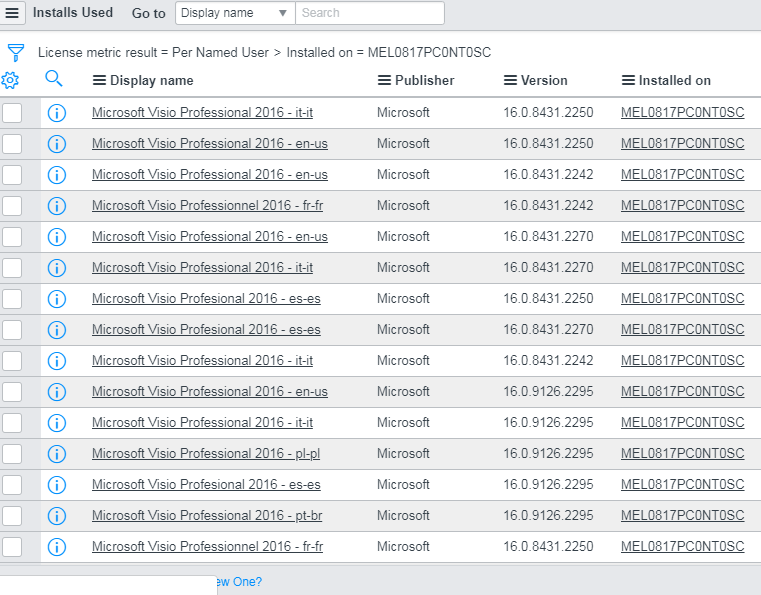Click info icon for it-it version 16.0.8431.2242
This screenshot has width=761, height=595.
pyautogui.click(x=57, y=361)
